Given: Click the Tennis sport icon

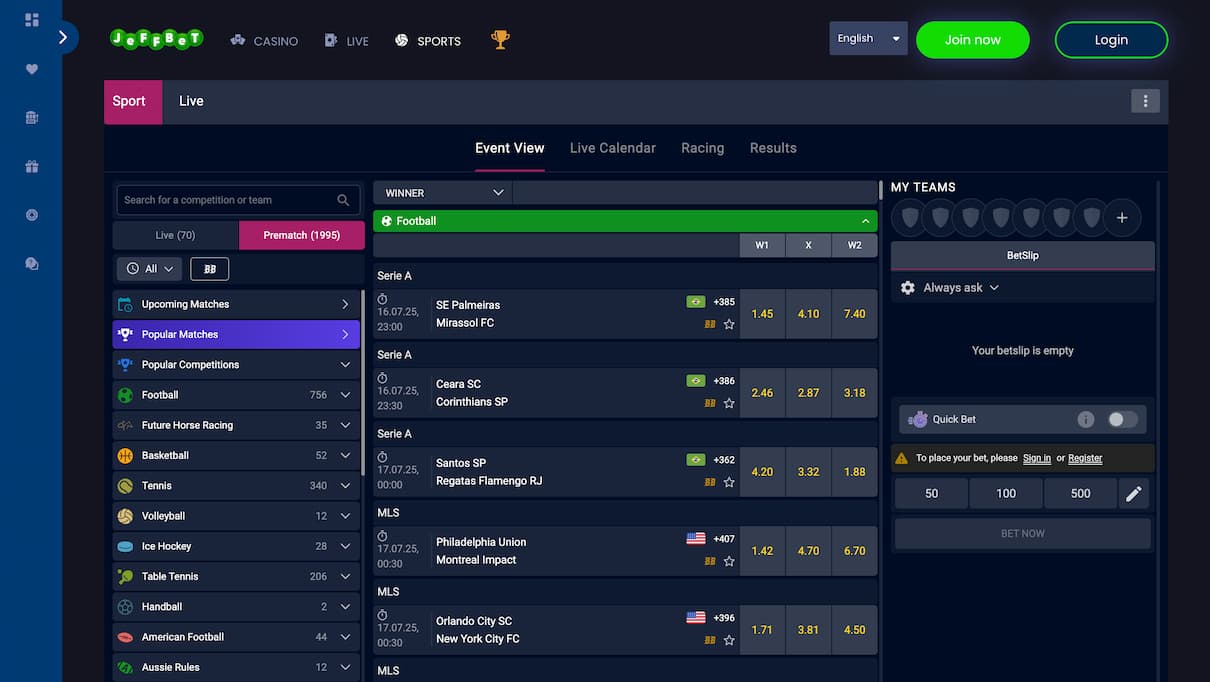Looking at the screenshot, I should tap(125, 485).
